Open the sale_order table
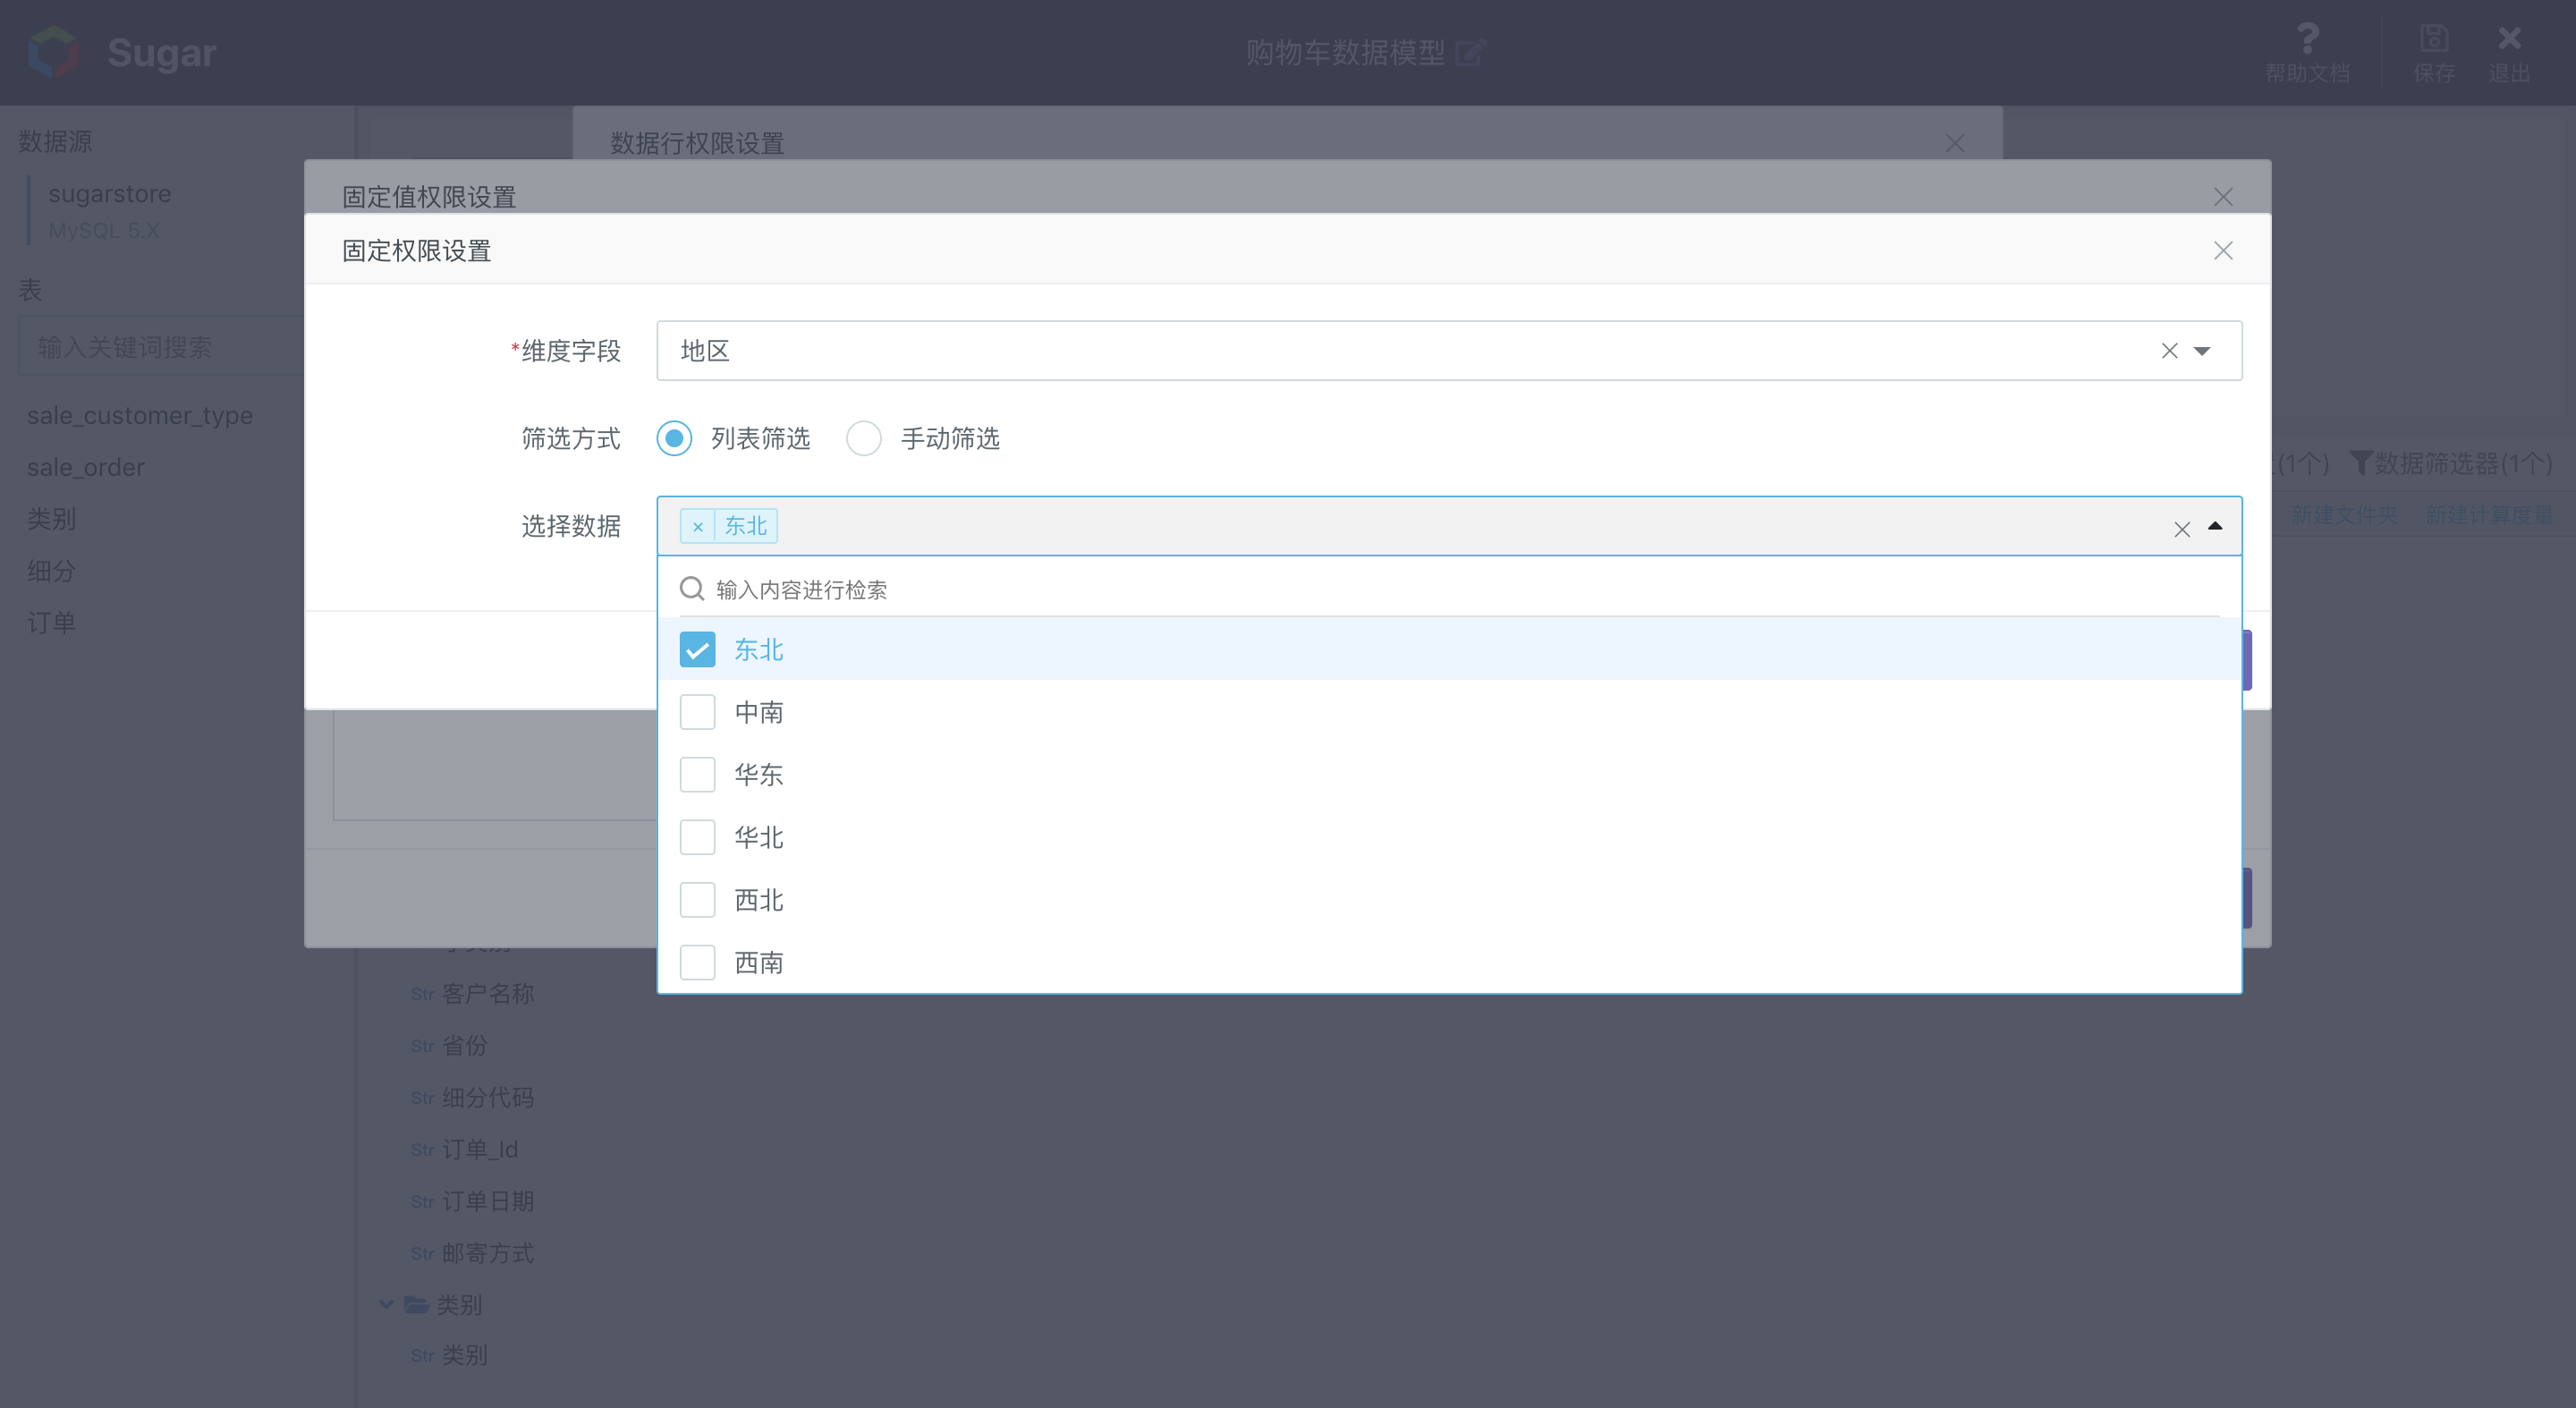2576x1408 pixels. pos(86,468)
